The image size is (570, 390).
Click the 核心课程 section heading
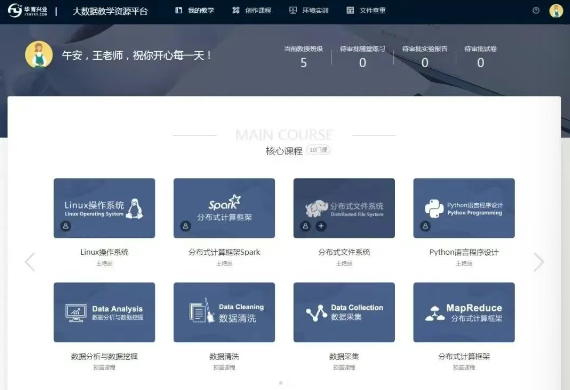pyautogui.click(x=284, y=150)
